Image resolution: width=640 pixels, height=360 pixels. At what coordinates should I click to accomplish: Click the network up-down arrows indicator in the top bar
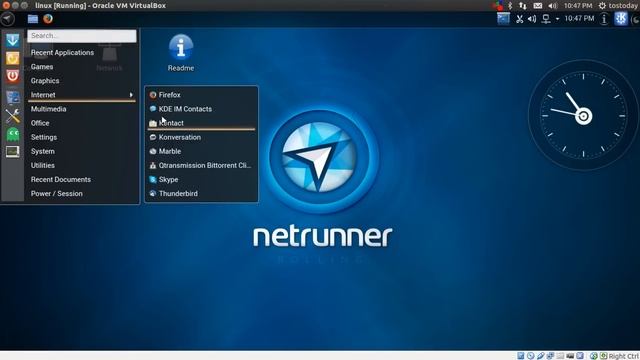(522, 6)
